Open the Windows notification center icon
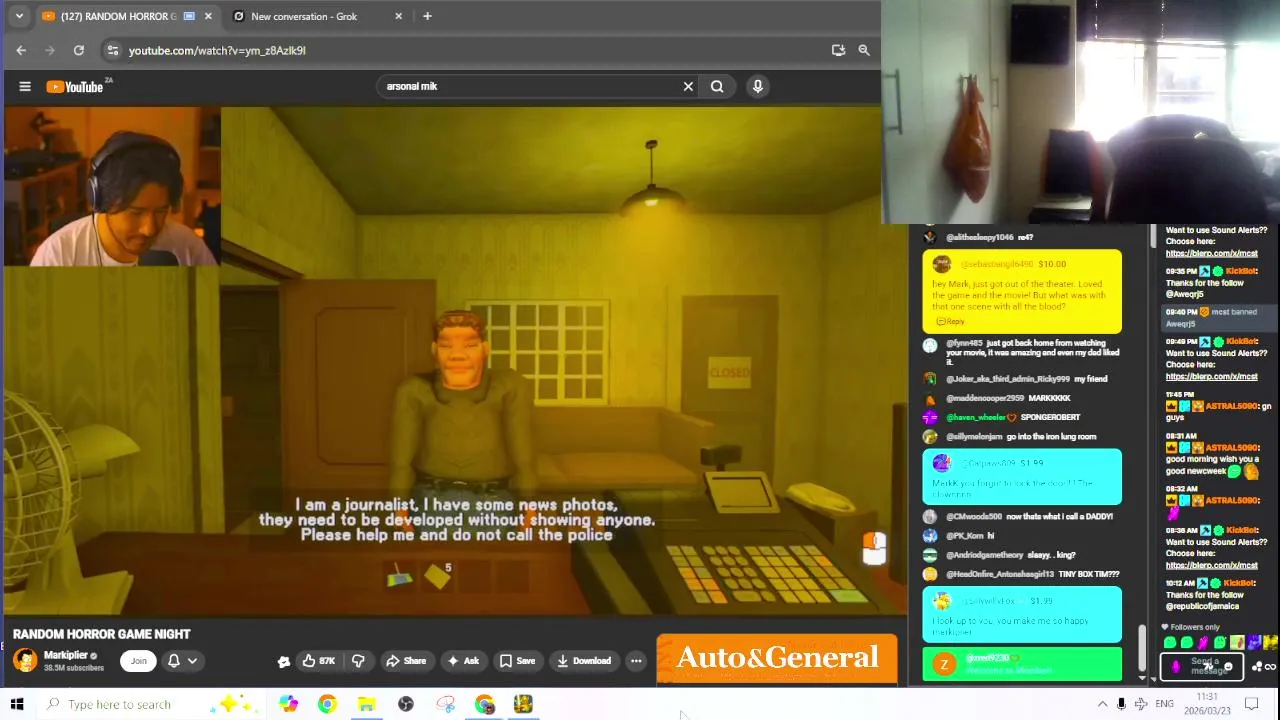 click(x=1251, y=704)
